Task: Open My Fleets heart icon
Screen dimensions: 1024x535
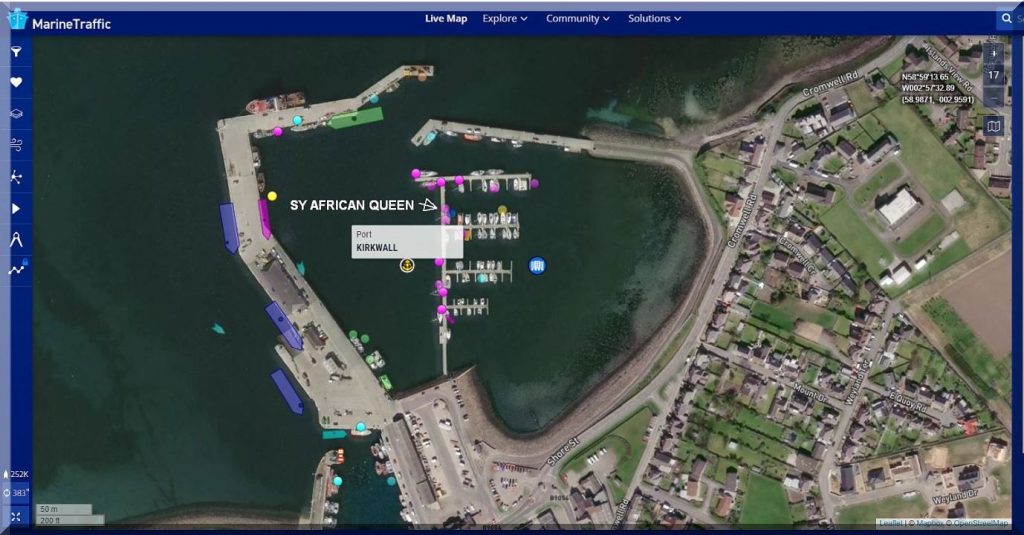Action: 16,82
